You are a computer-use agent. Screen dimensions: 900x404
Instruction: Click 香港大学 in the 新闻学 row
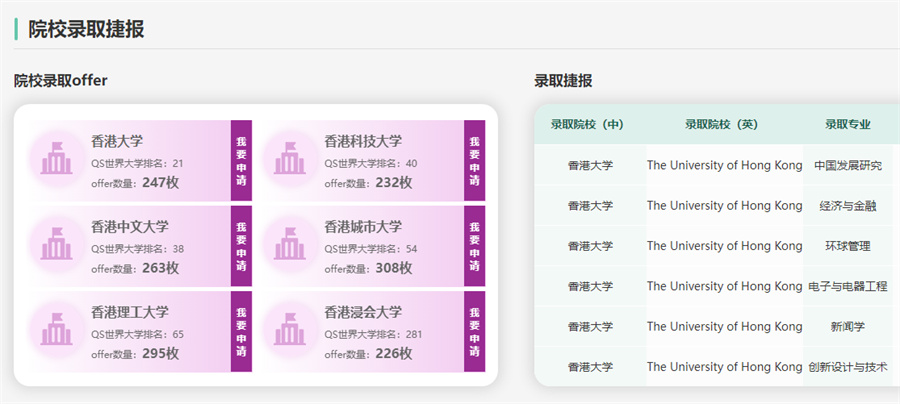[x=590, y=327]
